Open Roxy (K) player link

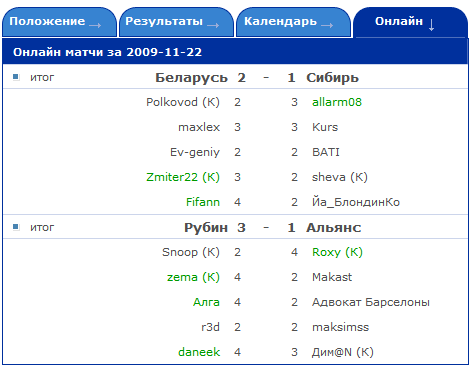[x=337, y=252]
